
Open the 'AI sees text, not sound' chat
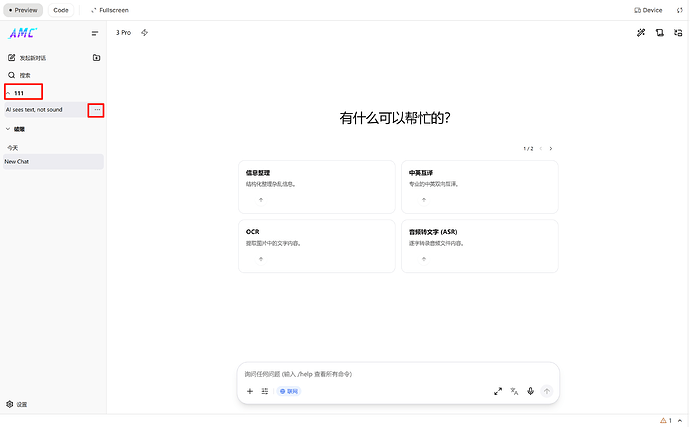tap(44, 110)
